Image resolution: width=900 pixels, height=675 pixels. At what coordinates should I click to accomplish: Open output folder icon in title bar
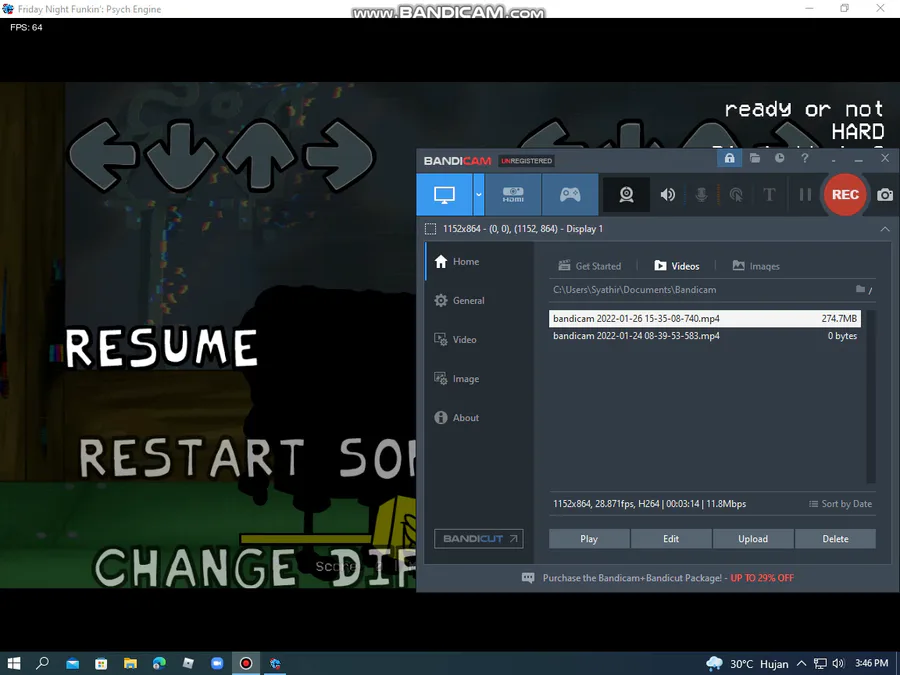pyautogui.click(x=755, y=158)
